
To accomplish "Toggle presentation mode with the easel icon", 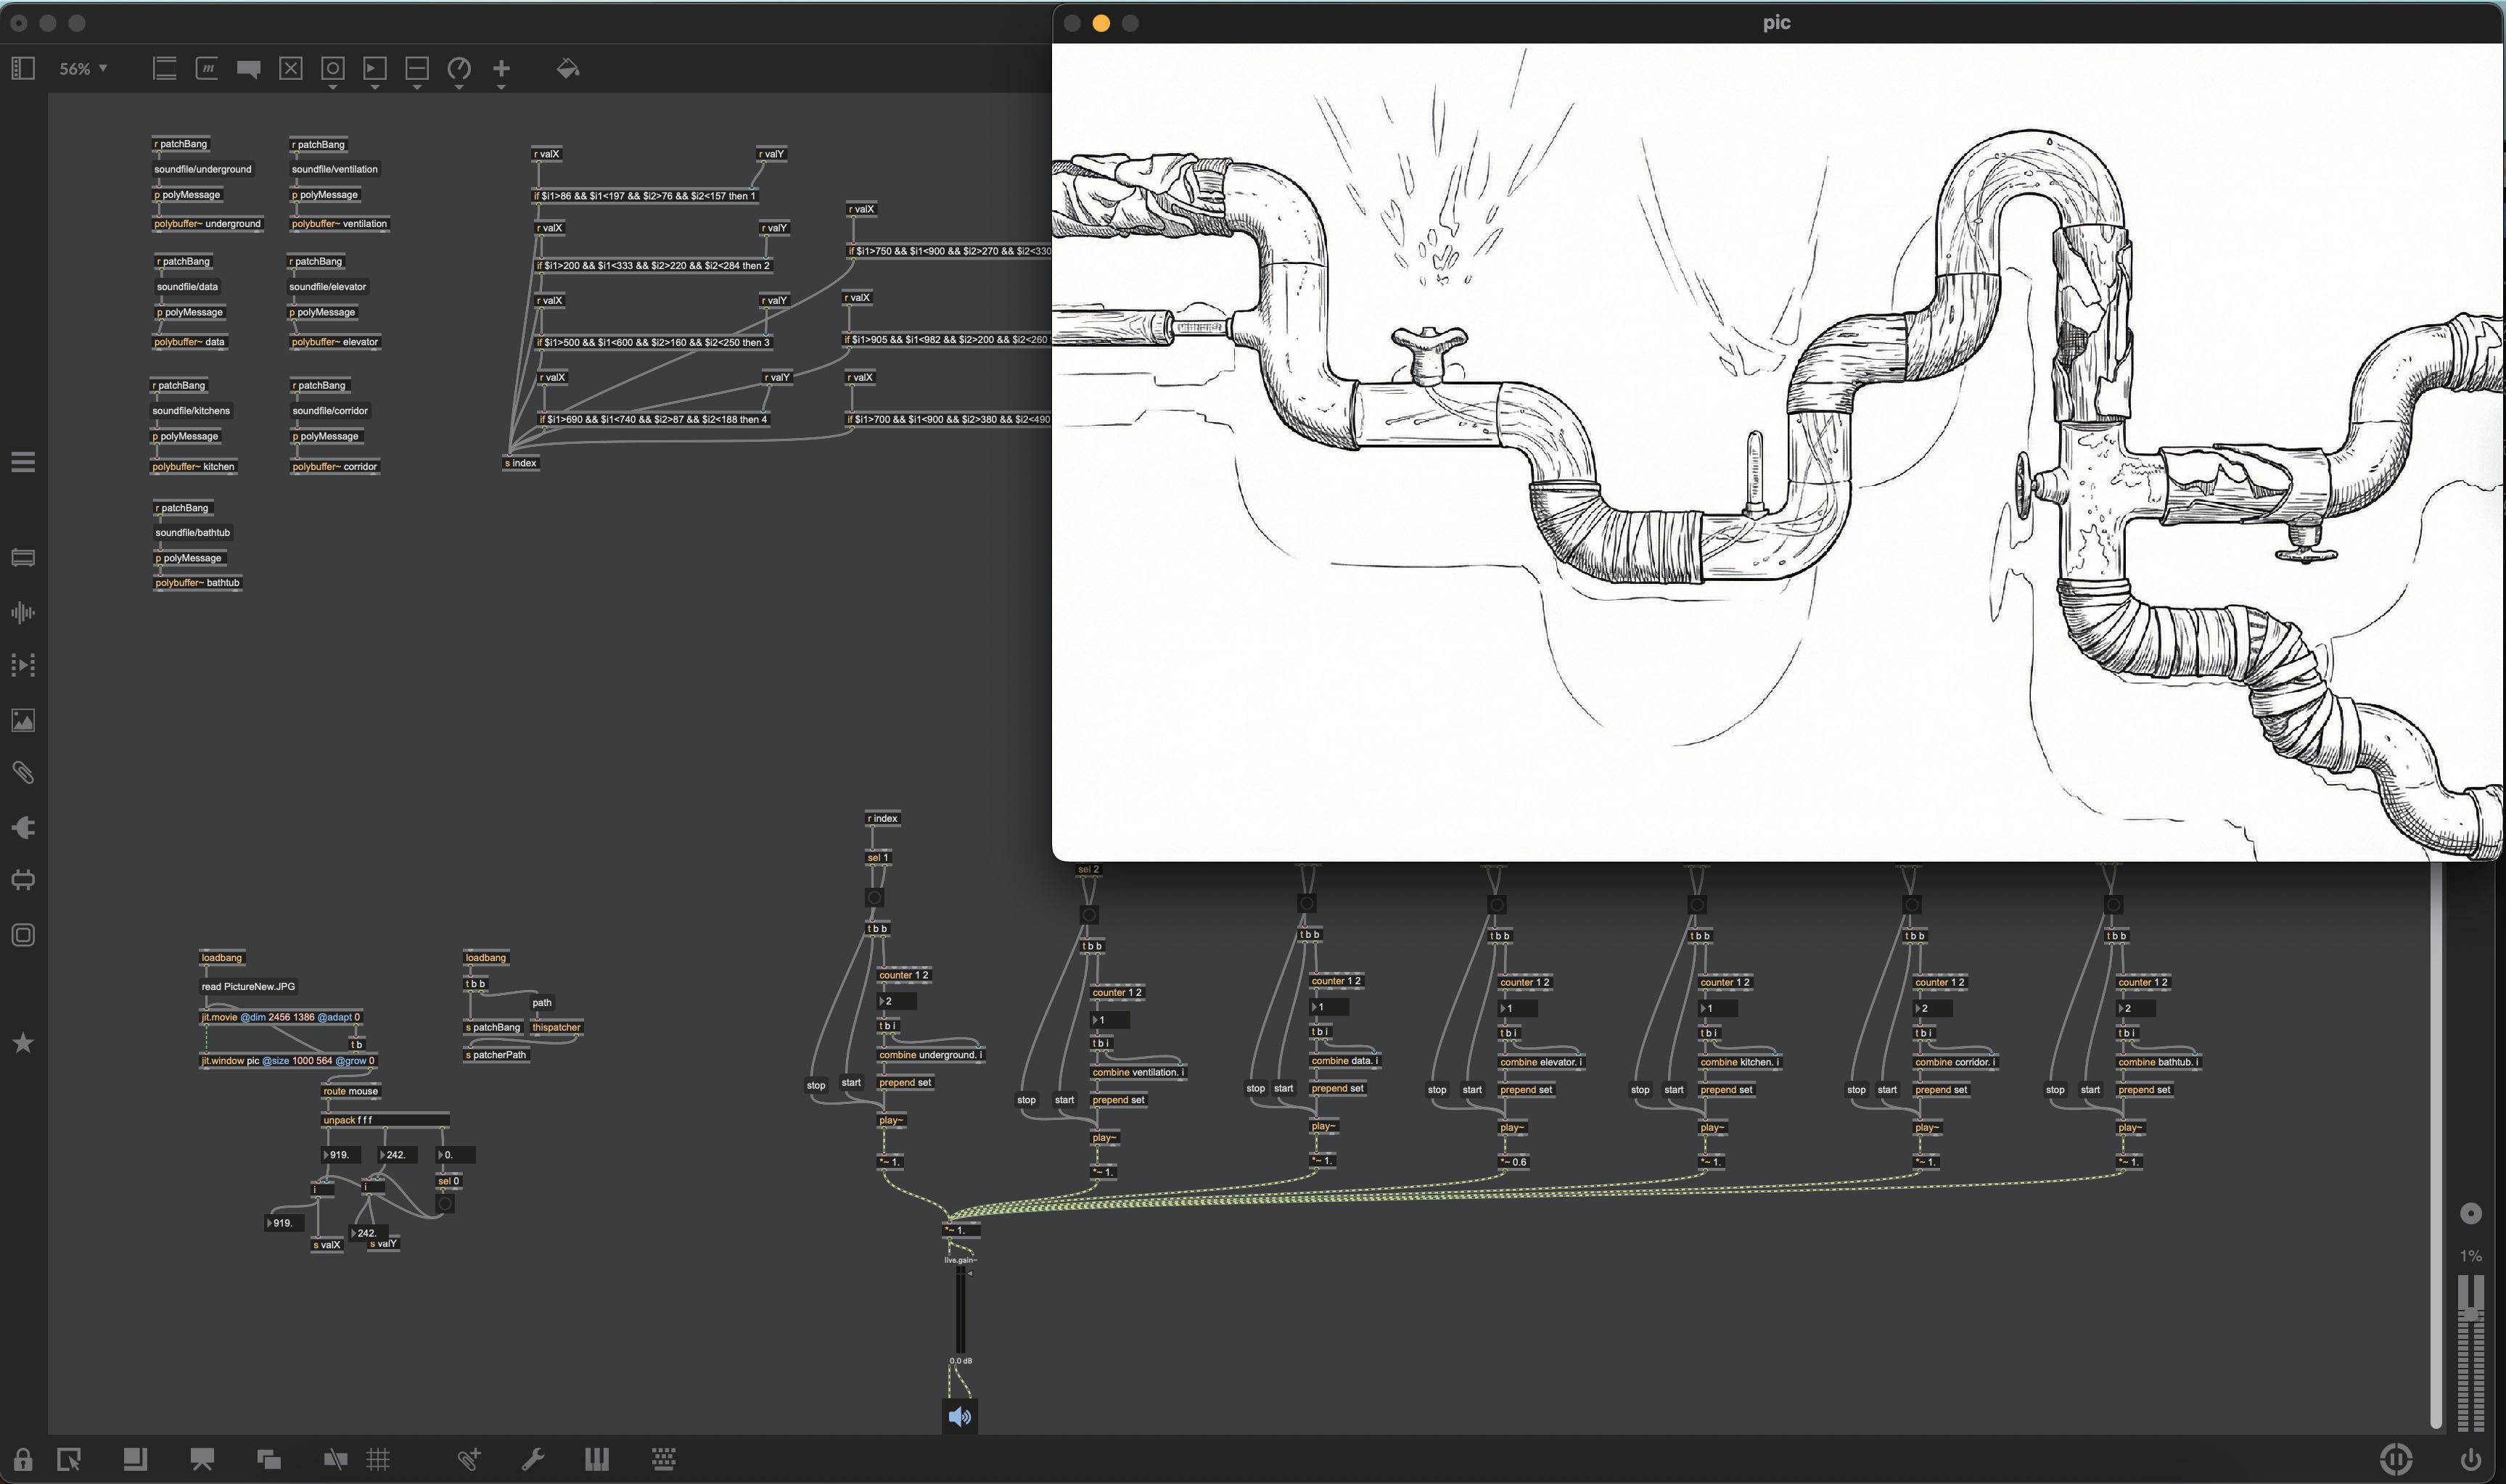I will tap(202, 1459).
